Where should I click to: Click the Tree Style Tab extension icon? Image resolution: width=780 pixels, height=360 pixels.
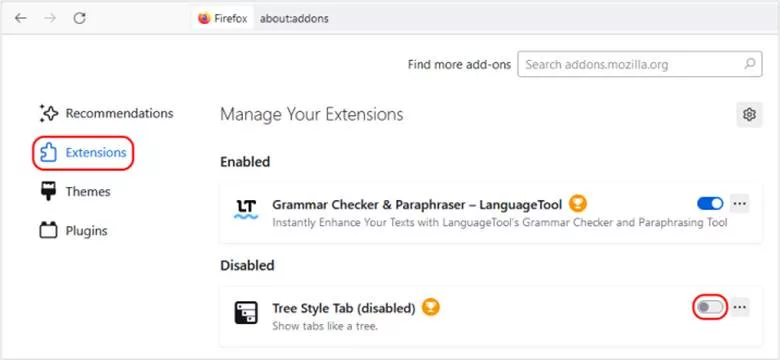click(246, 313)
